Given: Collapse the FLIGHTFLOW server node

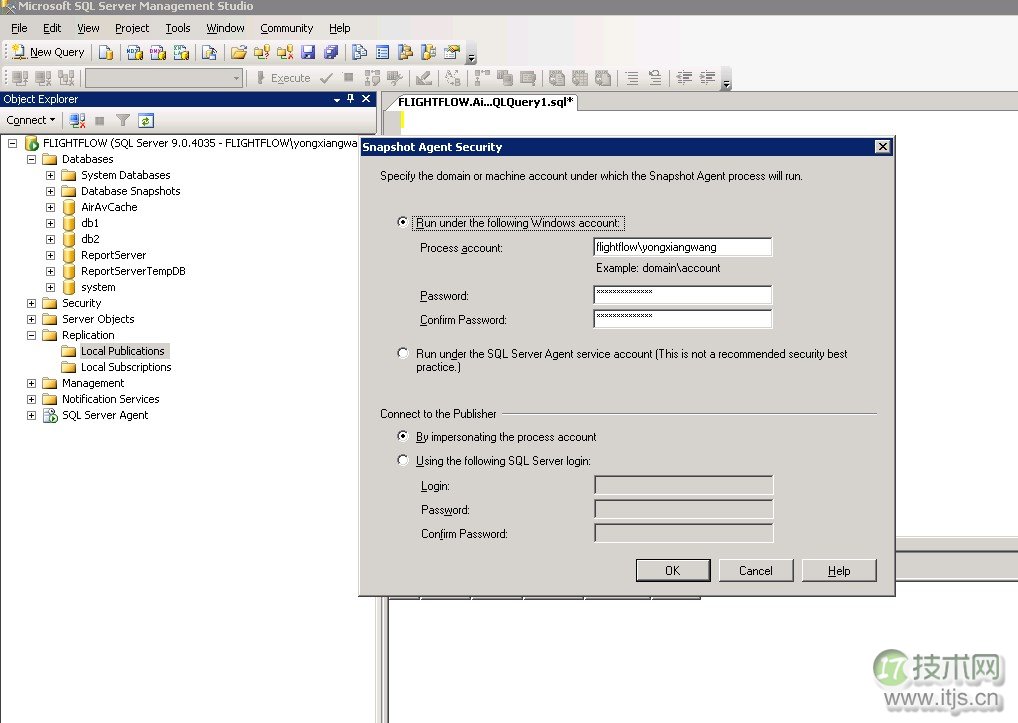Looking at the screenshot, I should click(12, 143).
